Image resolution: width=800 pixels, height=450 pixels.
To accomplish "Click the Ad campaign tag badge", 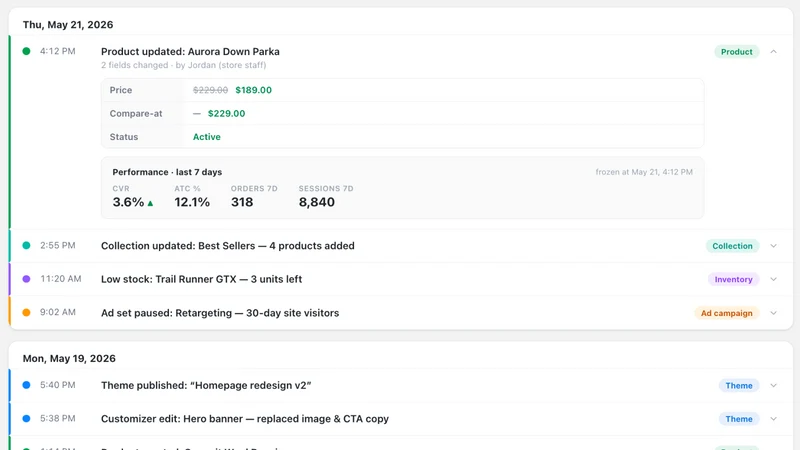I will coord(727,313).
